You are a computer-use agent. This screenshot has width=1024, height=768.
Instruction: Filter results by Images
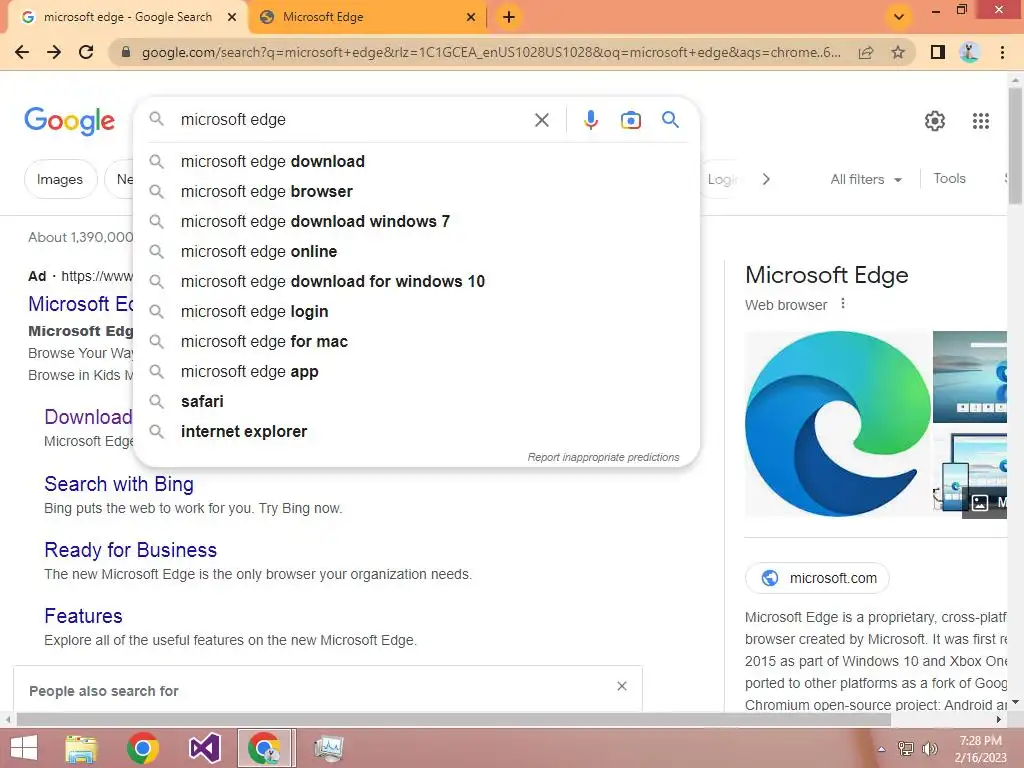[60, 179]
